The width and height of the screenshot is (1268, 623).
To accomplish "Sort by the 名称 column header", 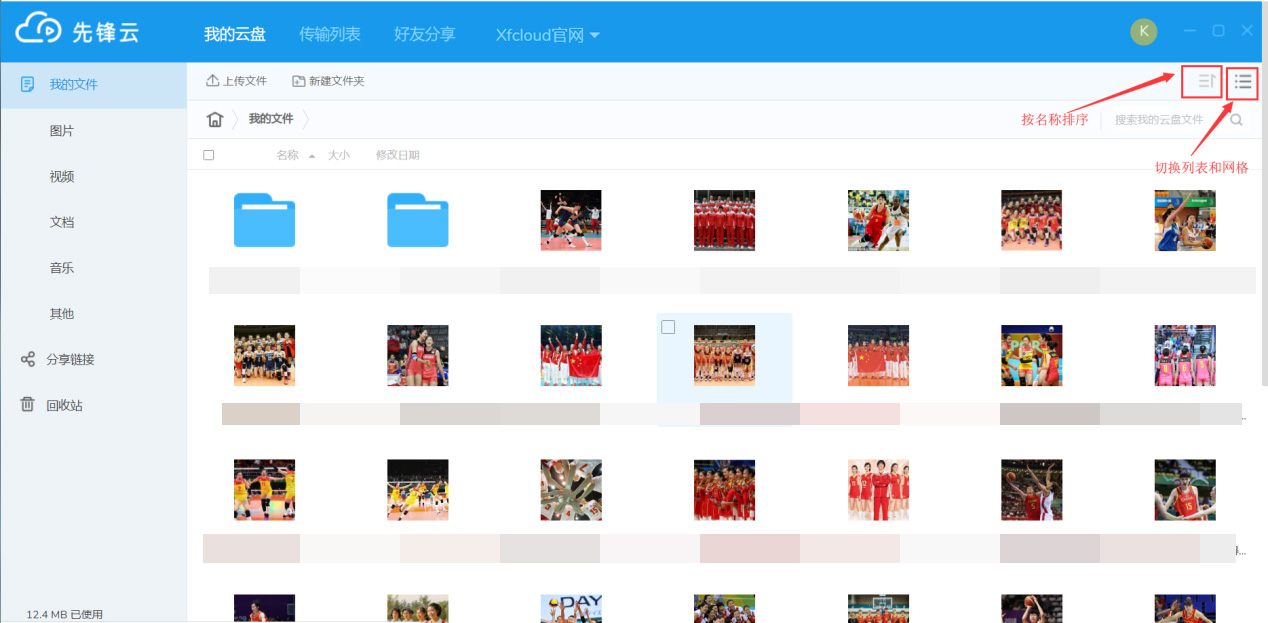I will tap(288, 155).
